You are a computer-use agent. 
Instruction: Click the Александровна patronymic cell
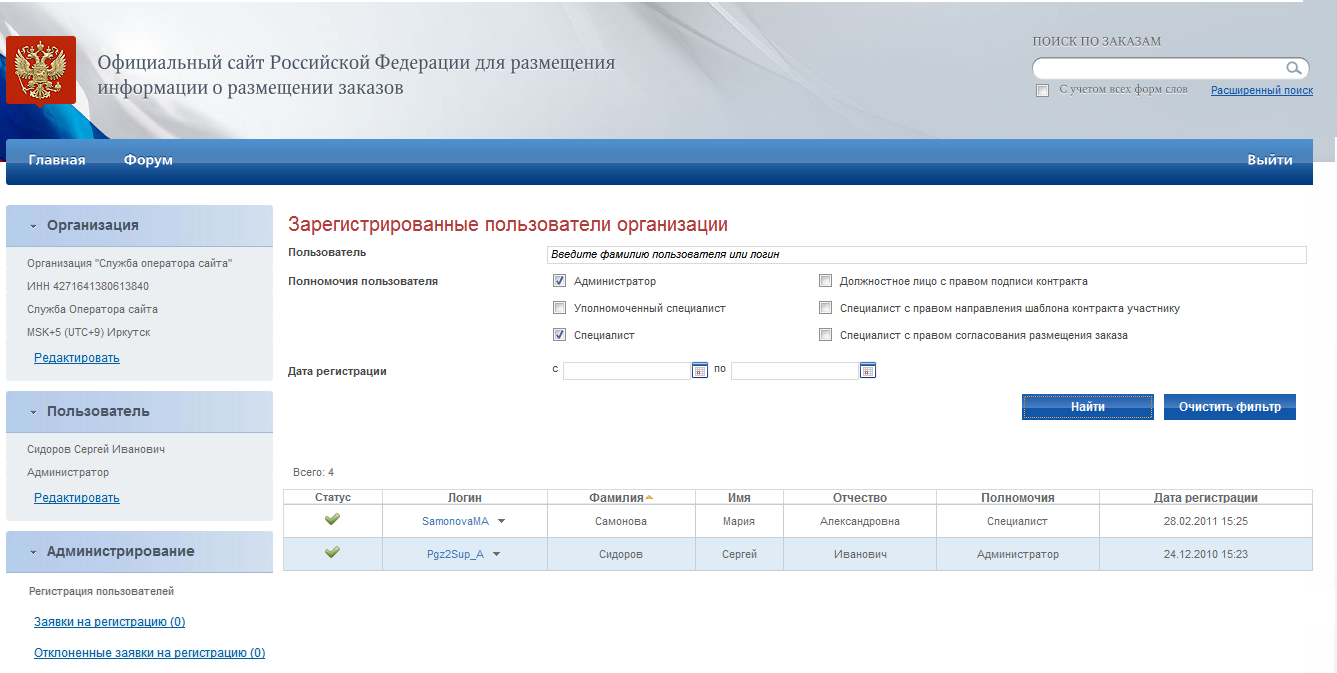pyautogui.click(x=860, y=521)
